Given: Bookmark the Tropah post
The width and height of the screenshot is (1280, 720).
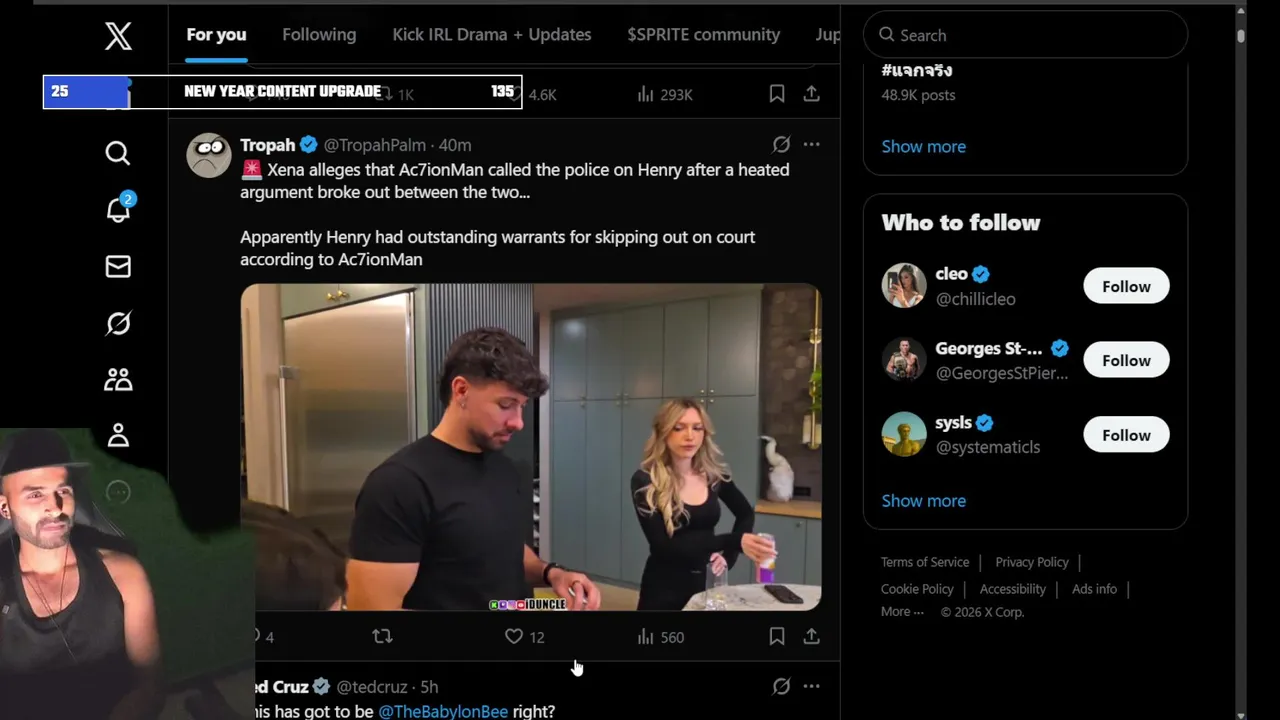Looking at the screenshot, I should tap(777, 636).
